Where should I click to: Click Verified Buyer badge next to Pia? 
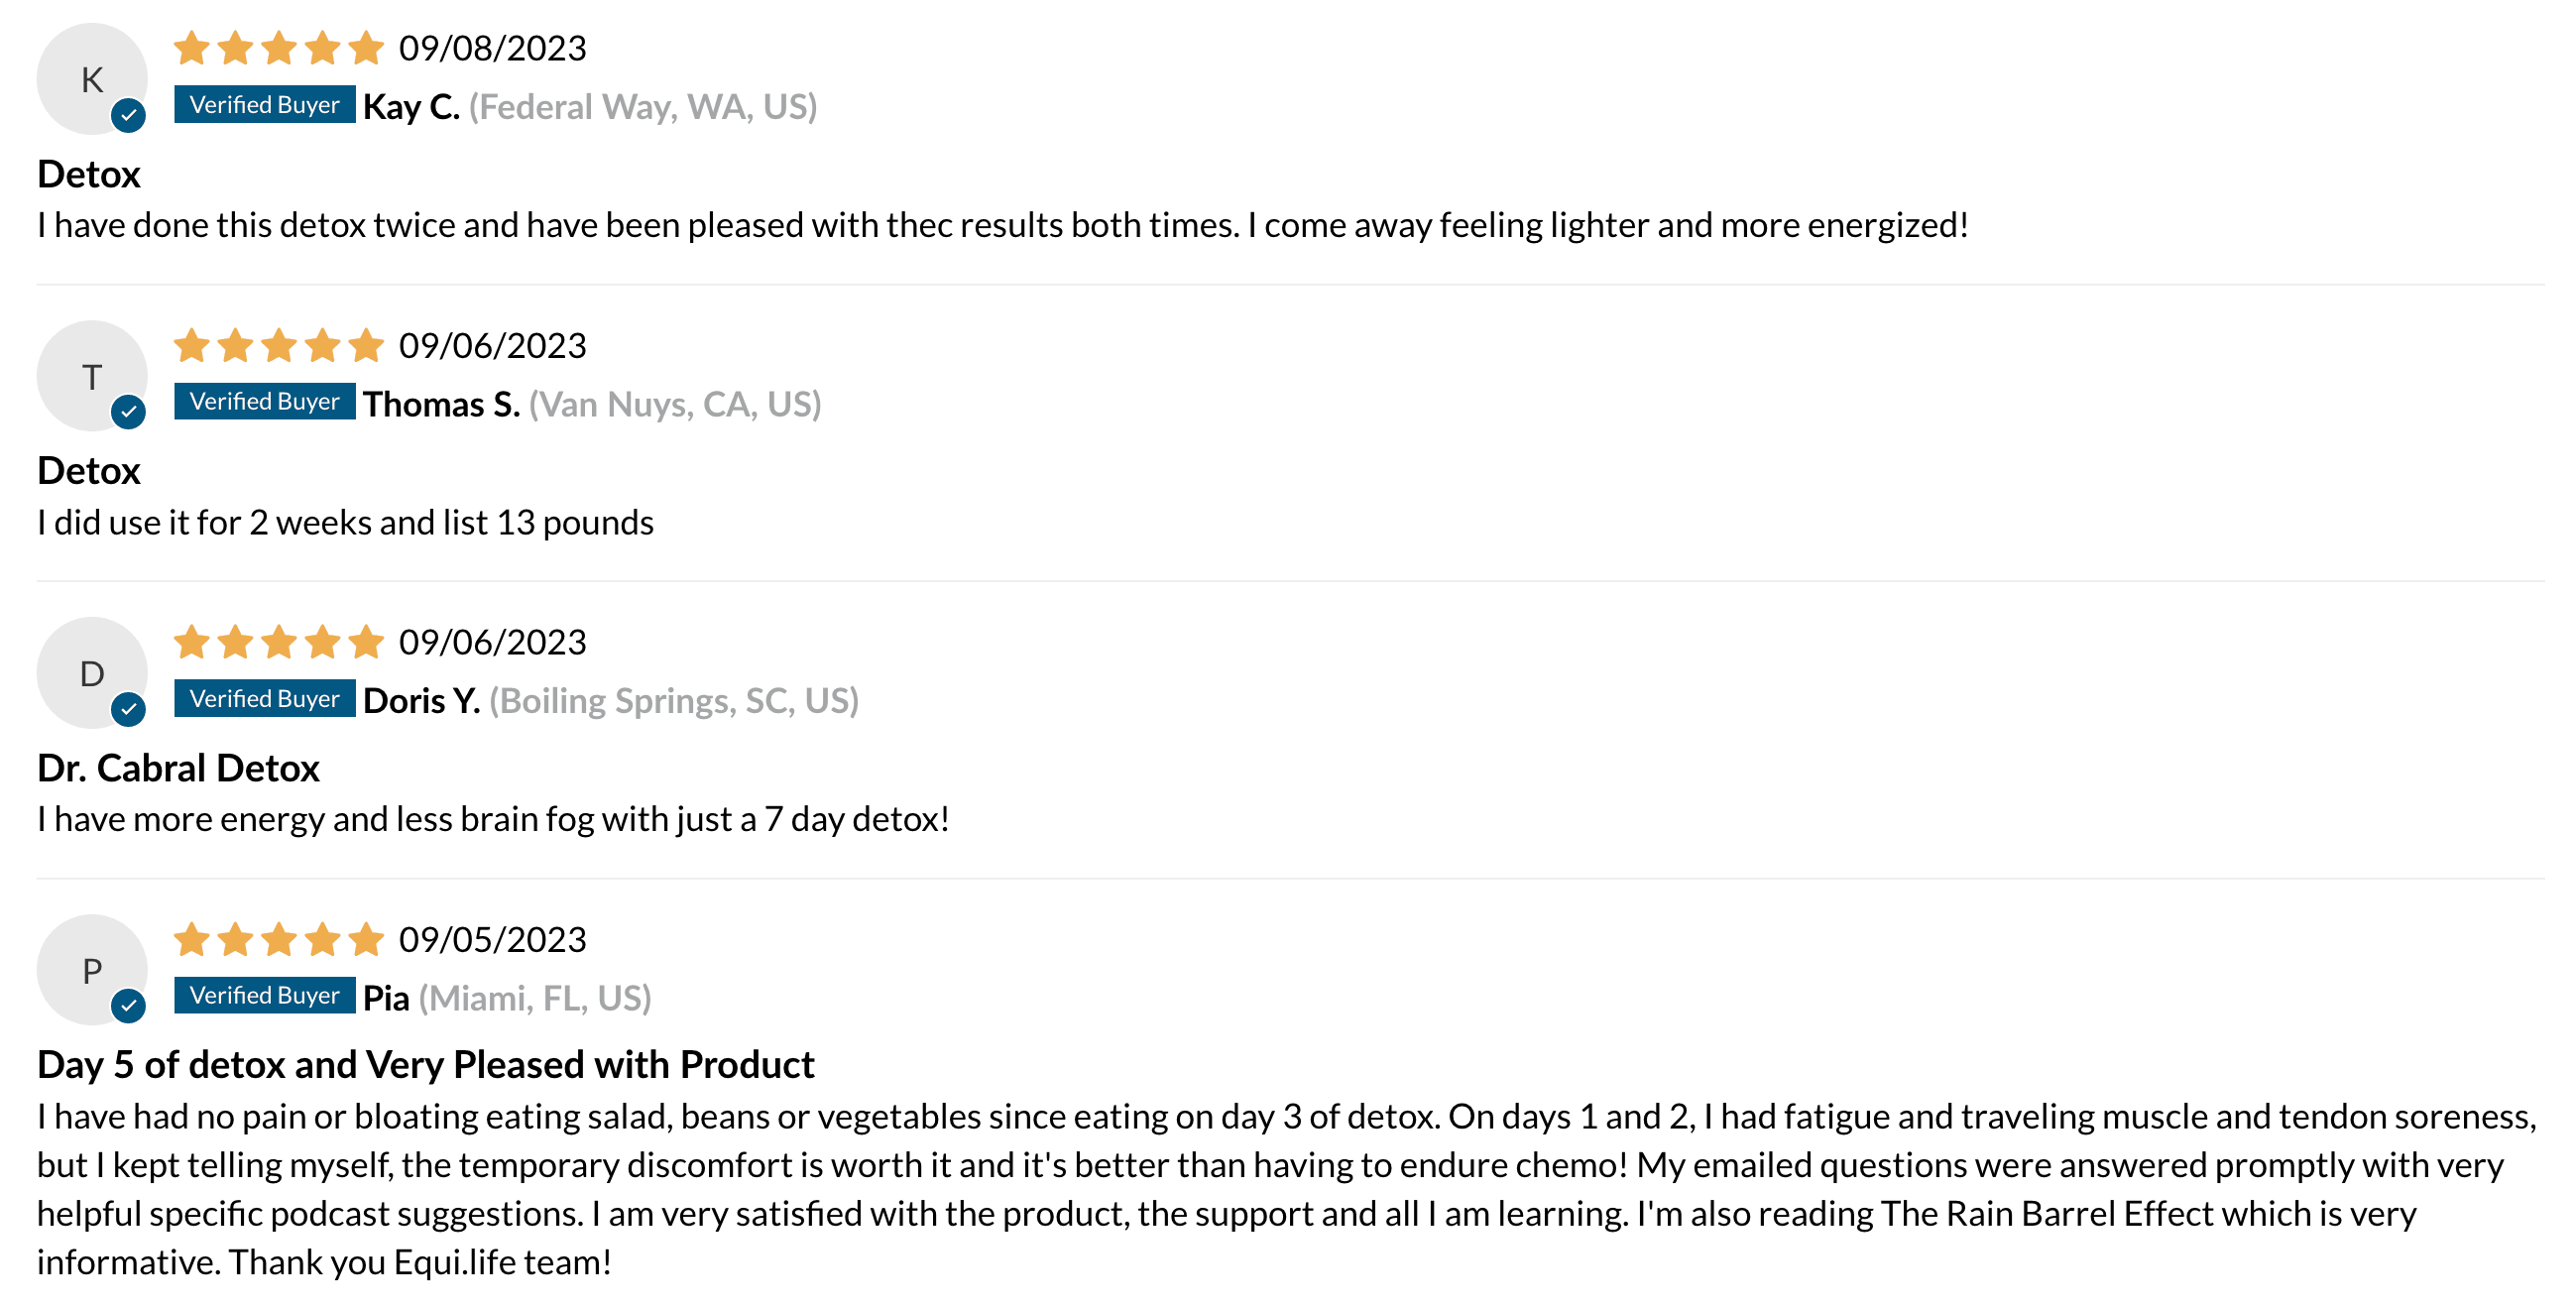[265, 995]
